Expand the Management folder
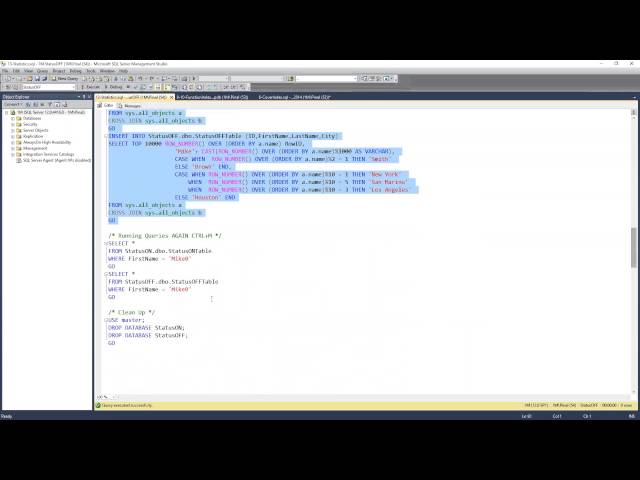Screen dimensions: 640x480 [13, 149]
